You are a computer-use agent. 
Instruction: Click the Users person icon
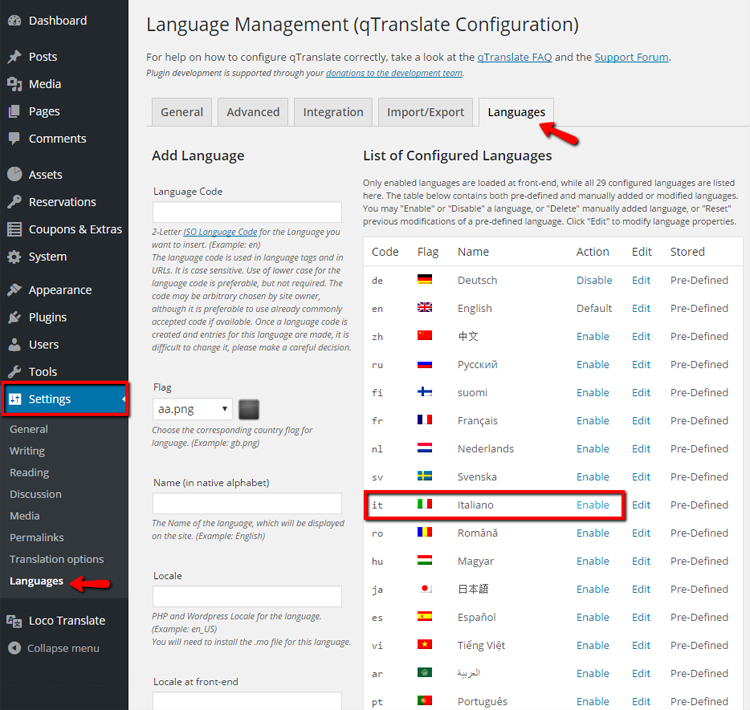click(x=14, y=344)
